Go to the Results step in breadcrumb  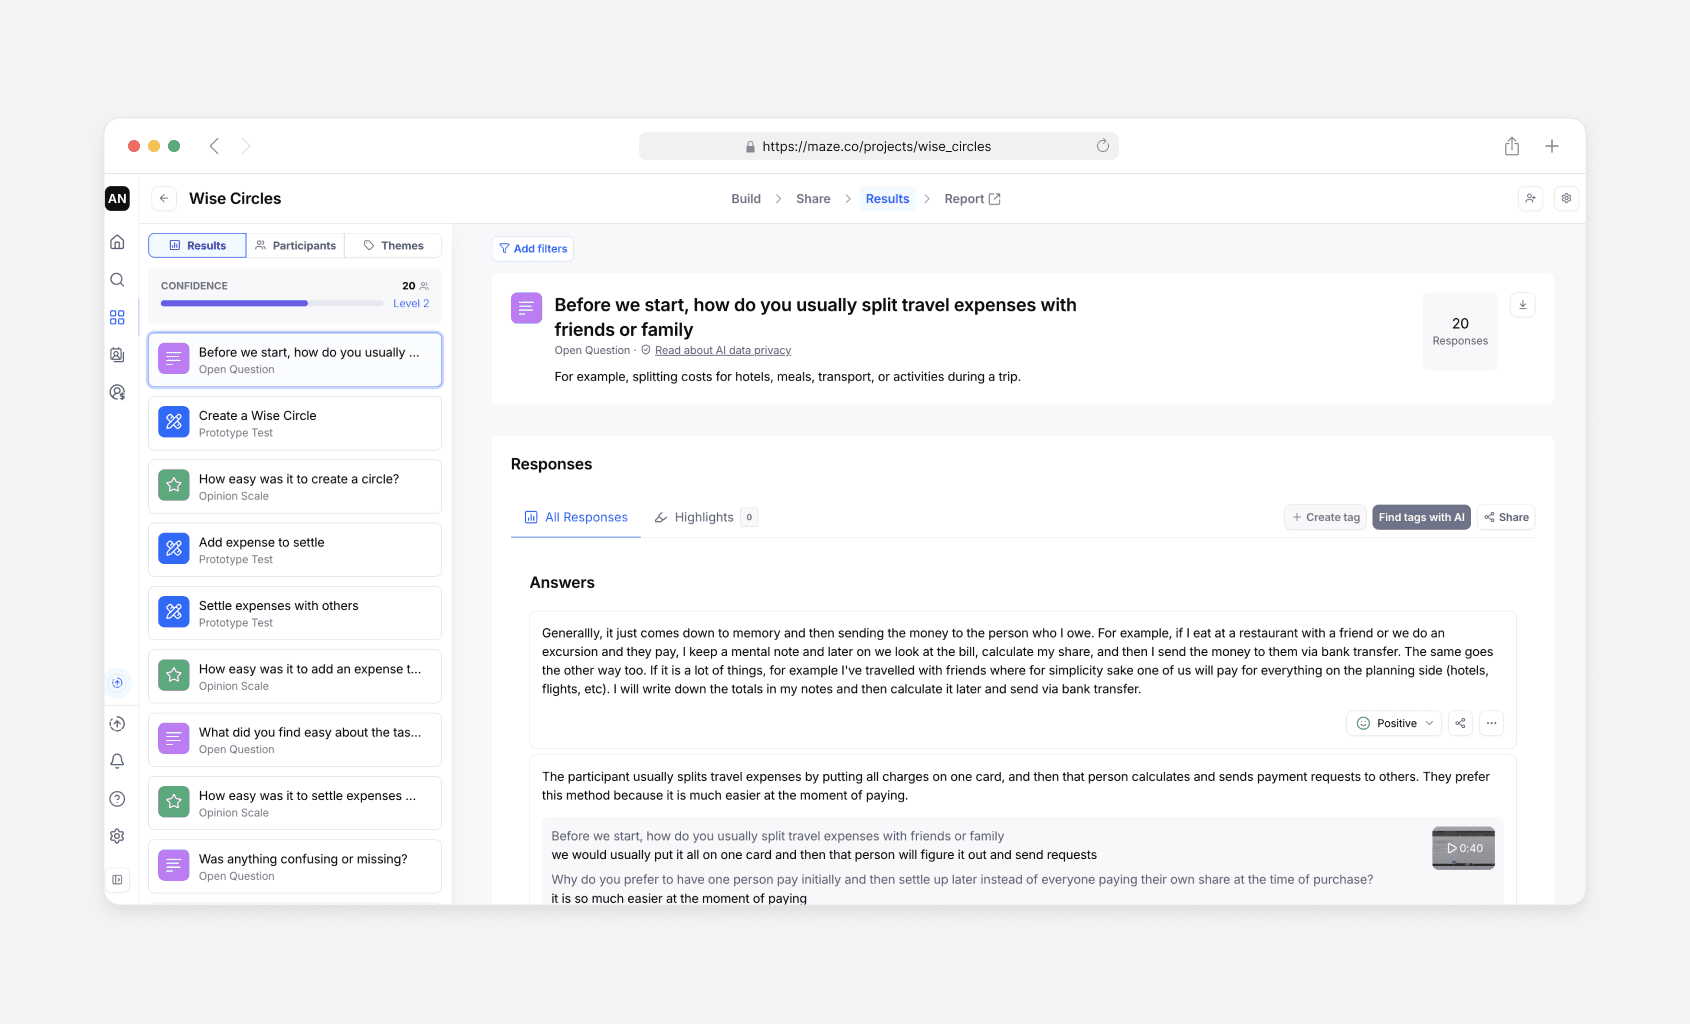click(887, 199)
